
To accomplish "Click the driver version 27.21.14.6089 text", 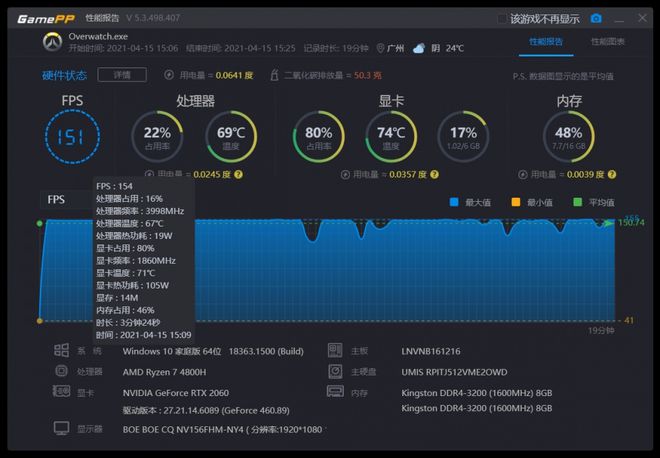I will pos(206,410).
